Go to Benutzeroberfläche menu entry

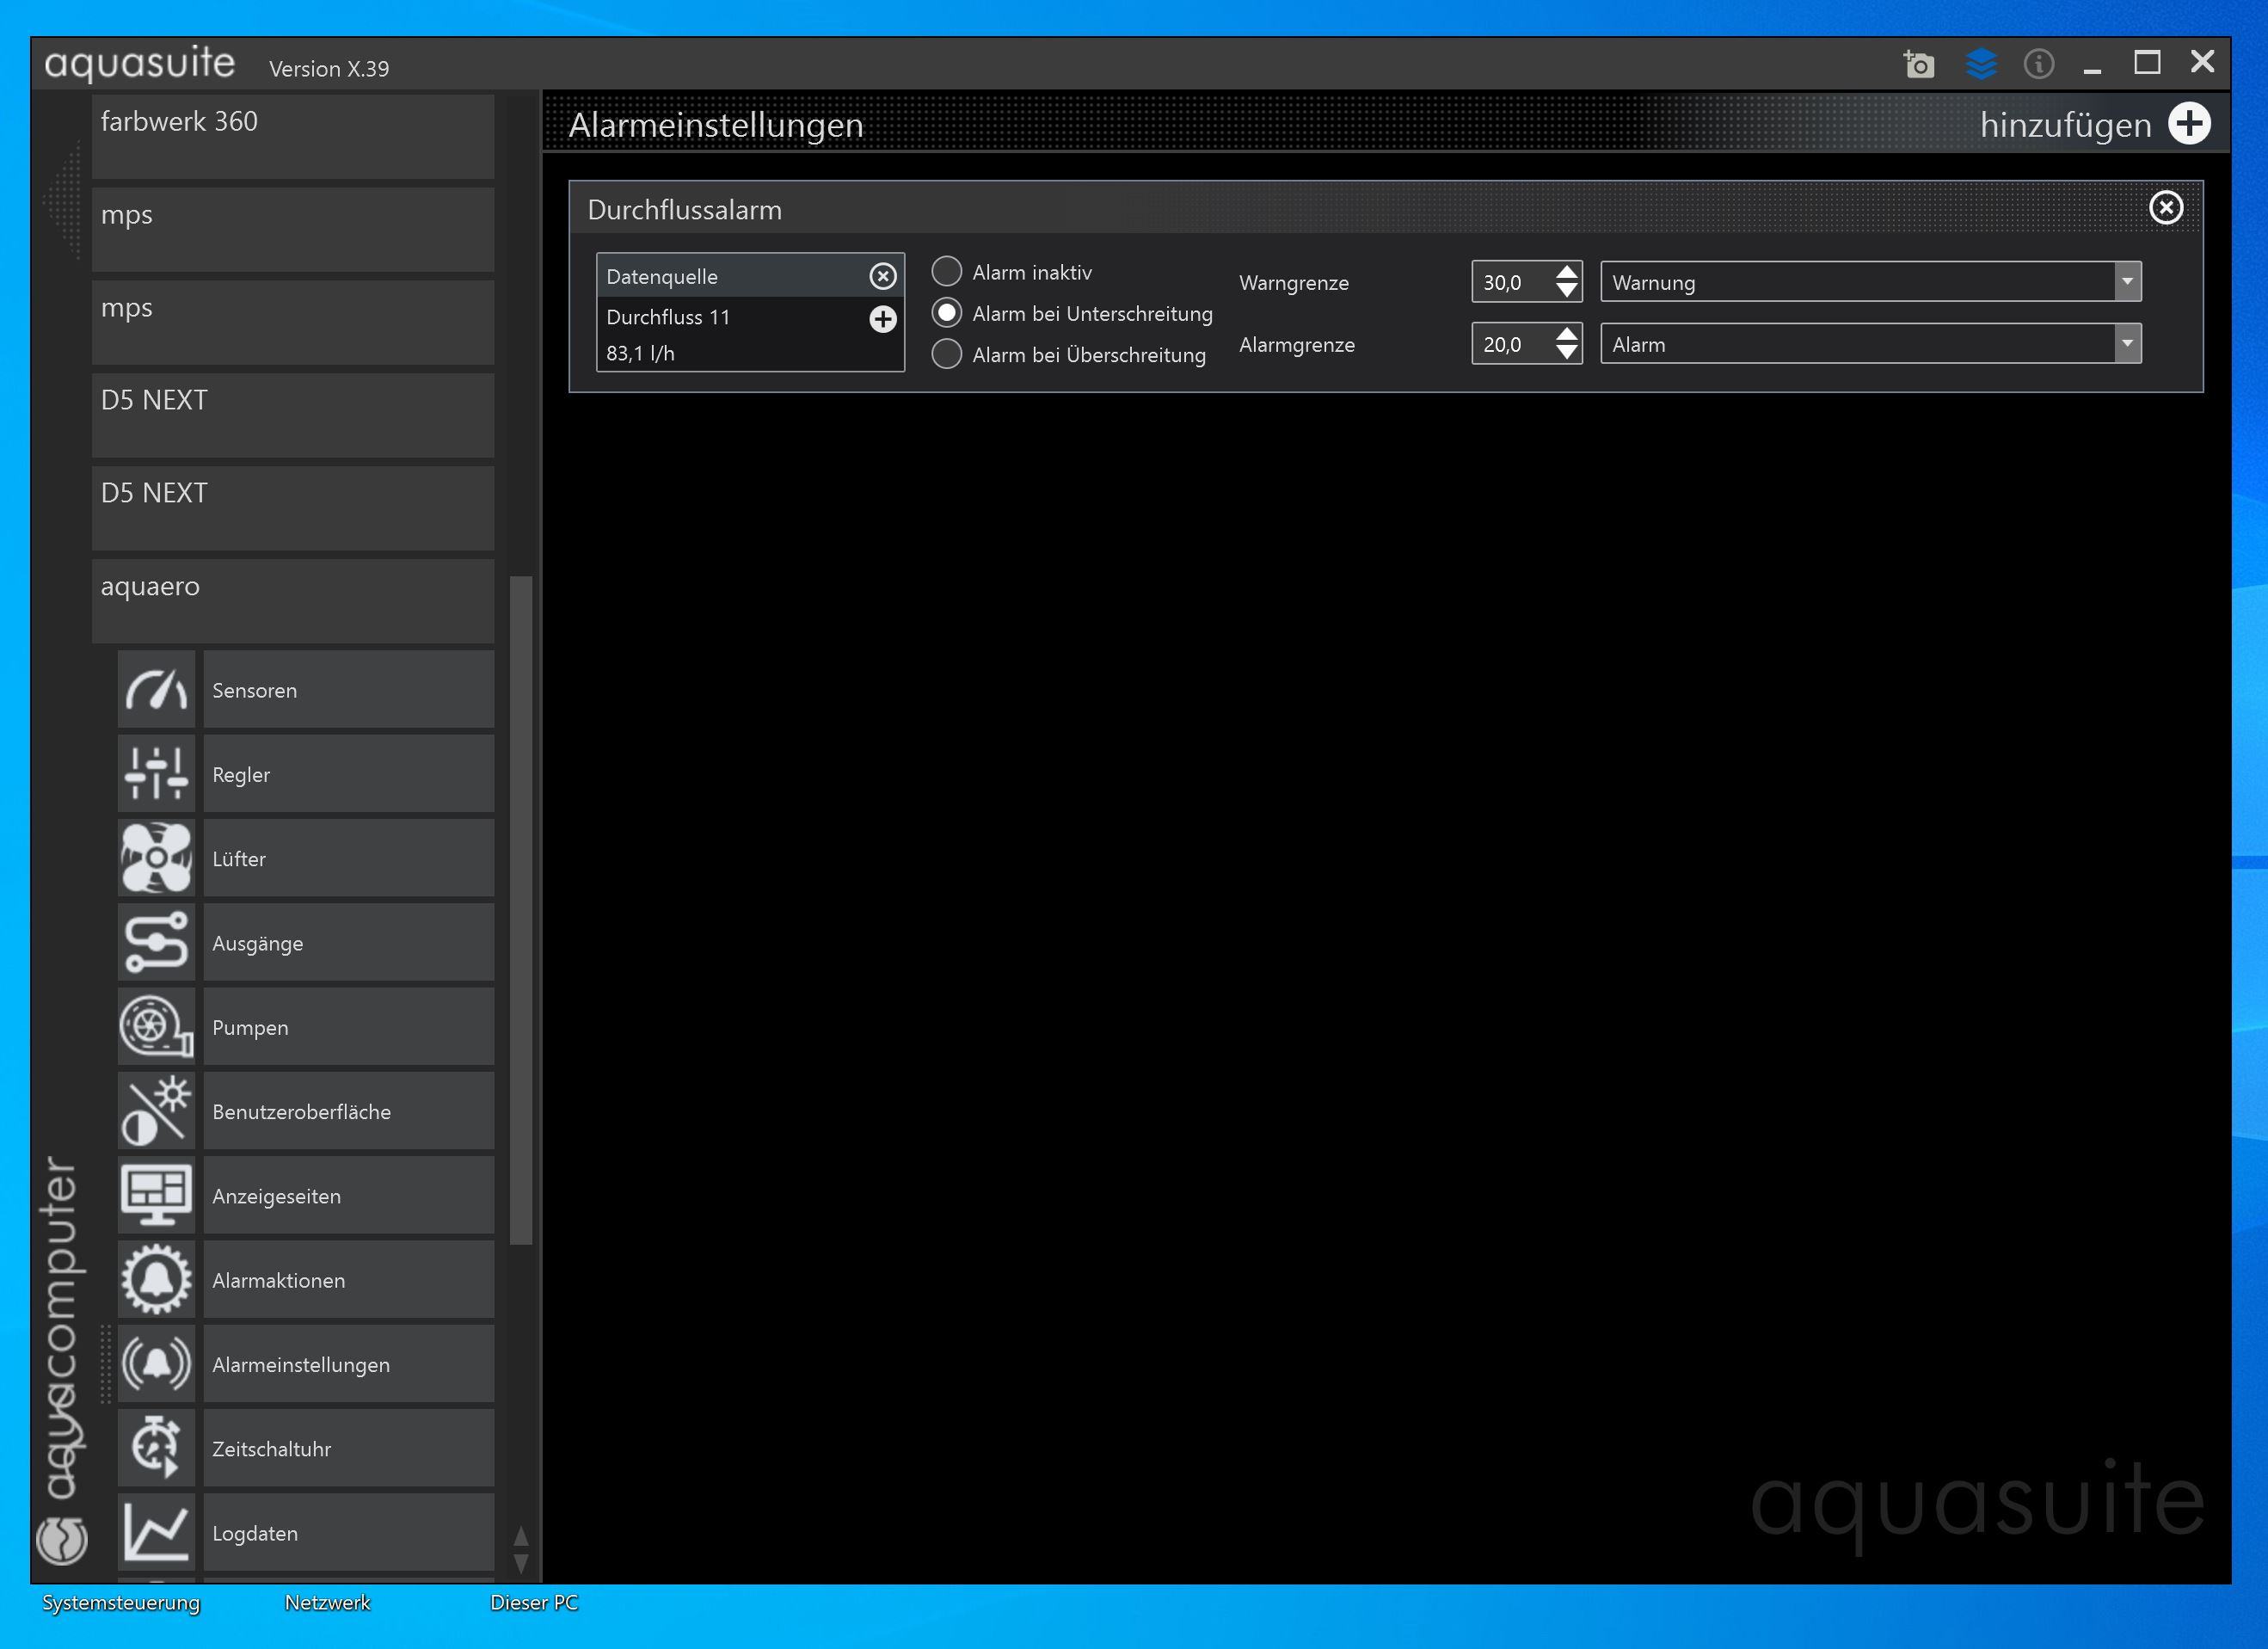coord(349,1111)
